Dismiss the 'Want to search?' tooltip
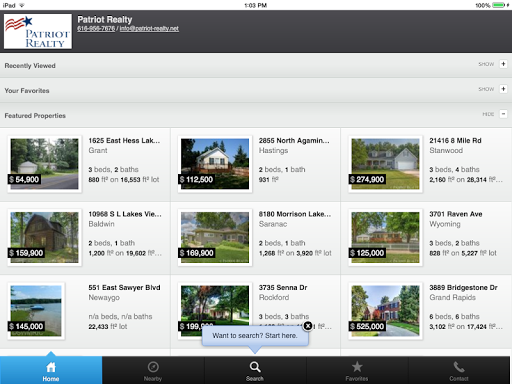512x384 pixels. 308,326
